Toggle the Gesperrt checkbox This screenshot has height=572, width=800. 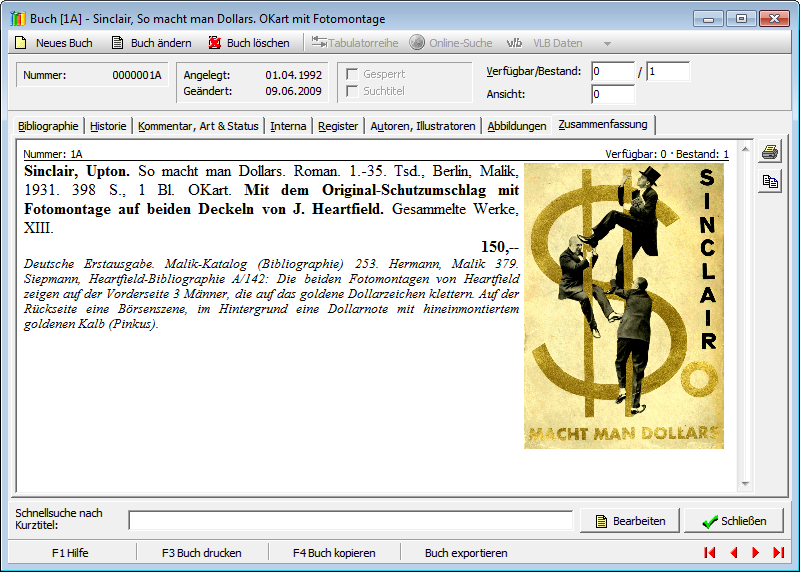point(352,74)
